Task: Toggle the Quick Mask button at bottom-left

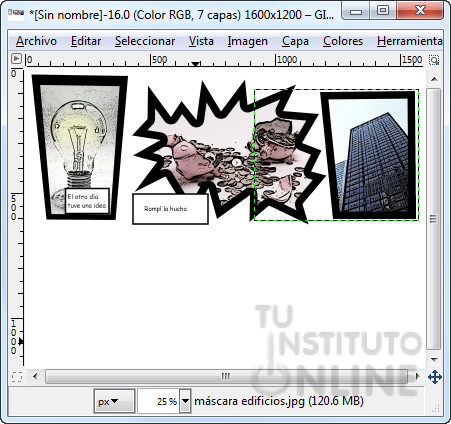Action: coord(17,377)
